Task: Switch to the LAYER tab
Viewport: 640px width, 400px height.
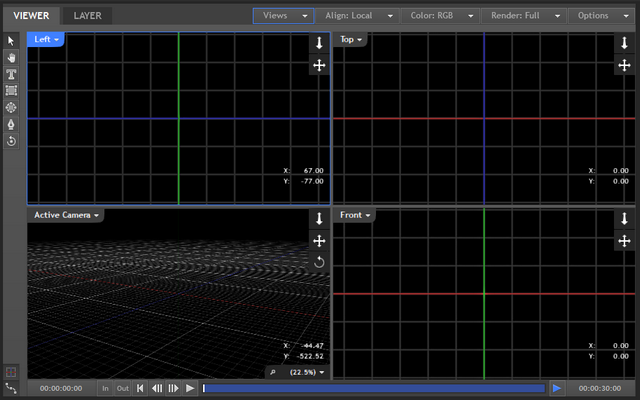Action: tap(87, 16)
